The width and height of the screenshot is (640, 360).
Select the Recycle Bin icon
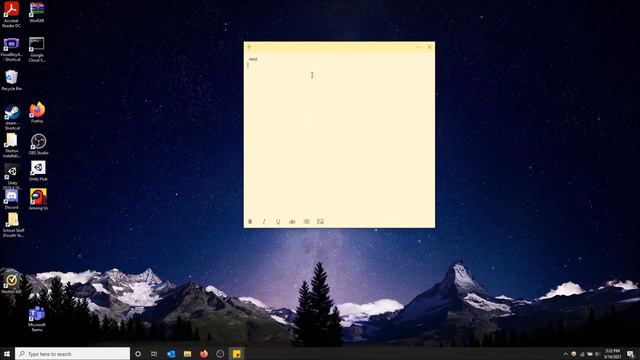(x=11, y=80)
